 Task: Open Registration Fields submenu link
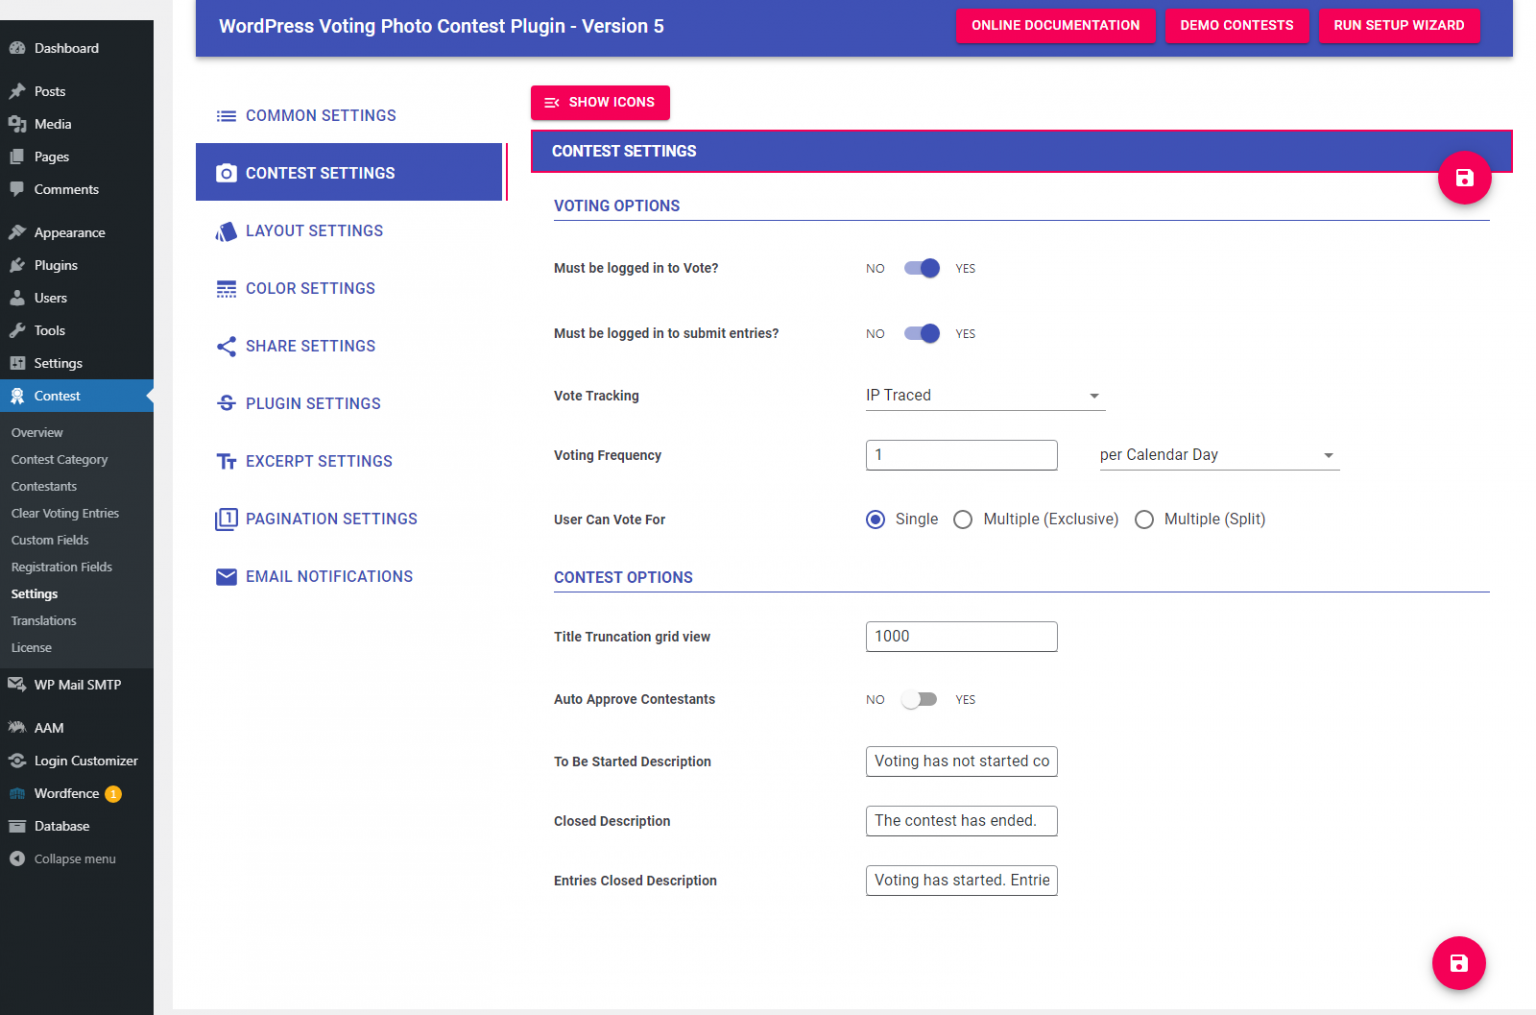pyautogui.click(x=61, y=567)
